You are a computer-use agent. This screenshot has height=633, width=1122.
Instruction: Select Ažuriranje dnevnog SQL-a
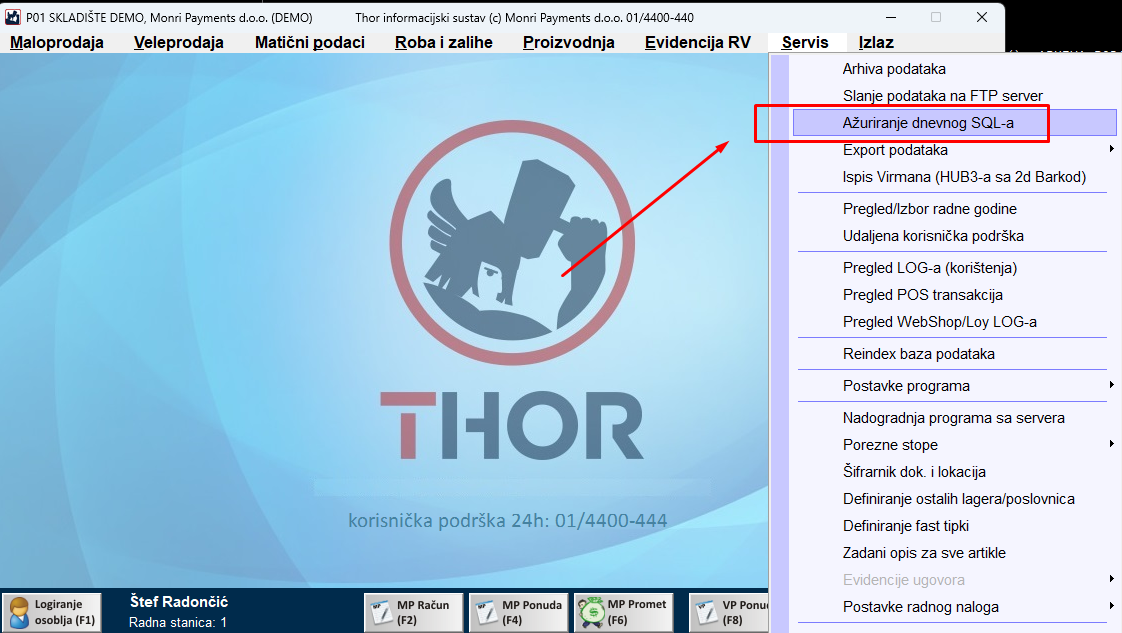coord(955,123)
